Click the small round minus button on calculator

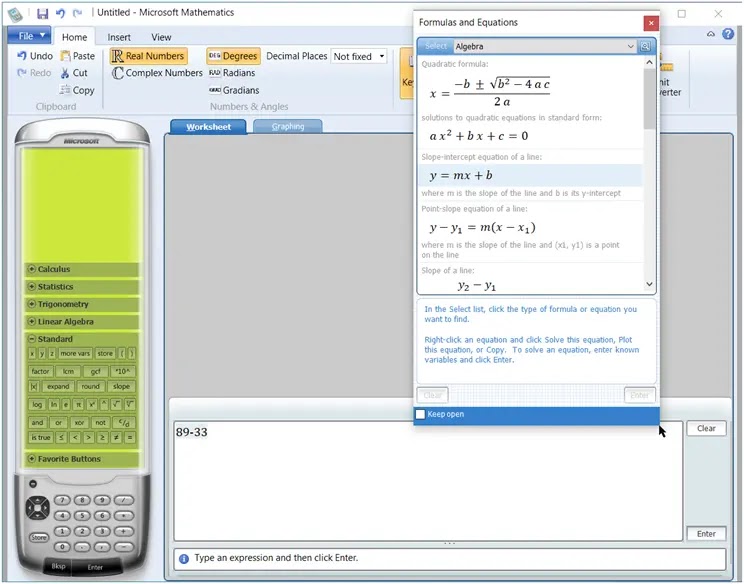[x=33, y=484]
